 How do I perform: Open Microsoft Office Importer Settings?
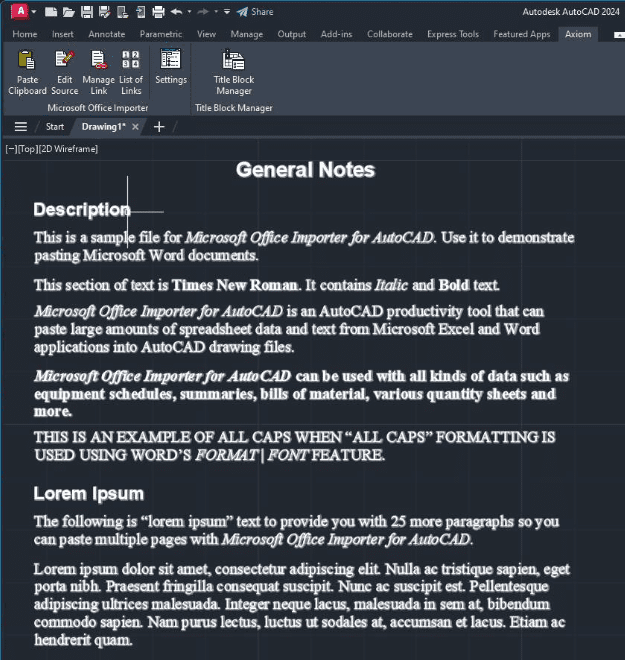(171, 67)
